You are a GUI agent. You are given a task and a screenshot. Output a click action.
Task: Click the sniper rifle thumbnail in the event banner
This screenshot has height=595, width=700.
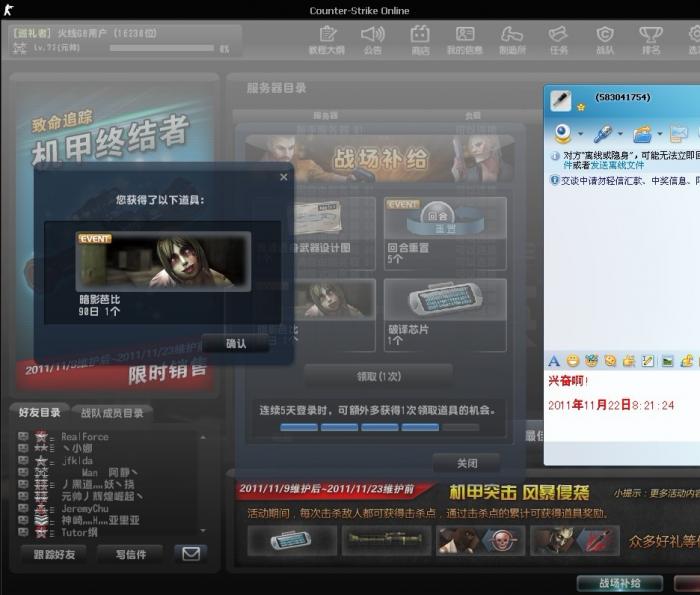386,541
